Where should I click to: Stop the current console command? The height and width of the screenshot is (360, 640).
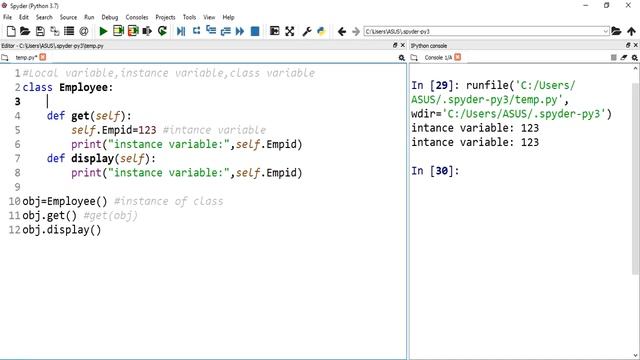pyautogui.click(x=613, y=58)
